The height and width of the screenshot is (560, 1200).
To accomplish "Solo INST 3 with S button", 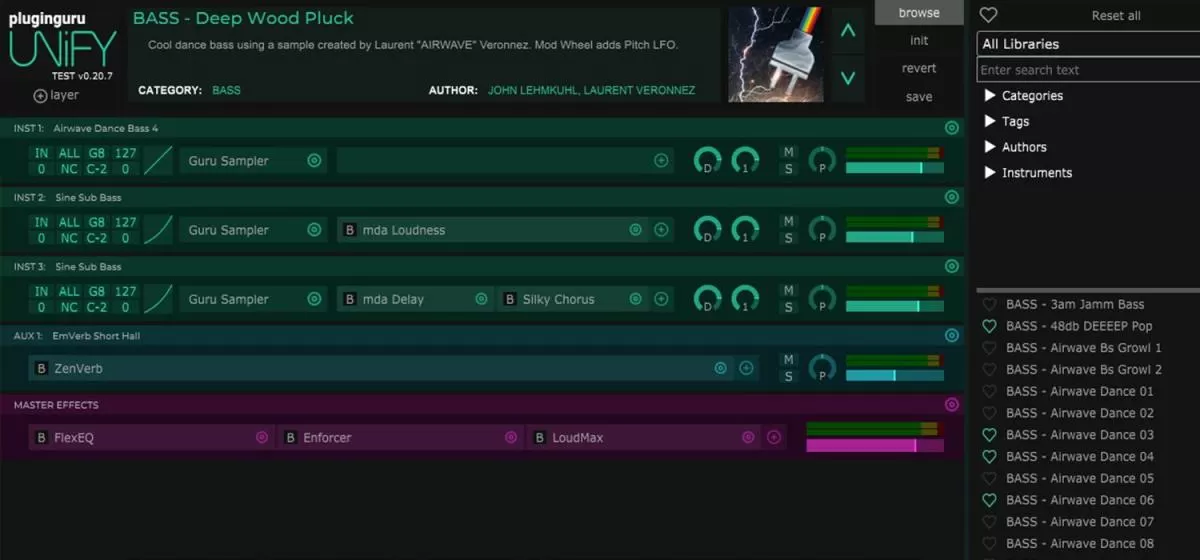I will pos(789,307).
